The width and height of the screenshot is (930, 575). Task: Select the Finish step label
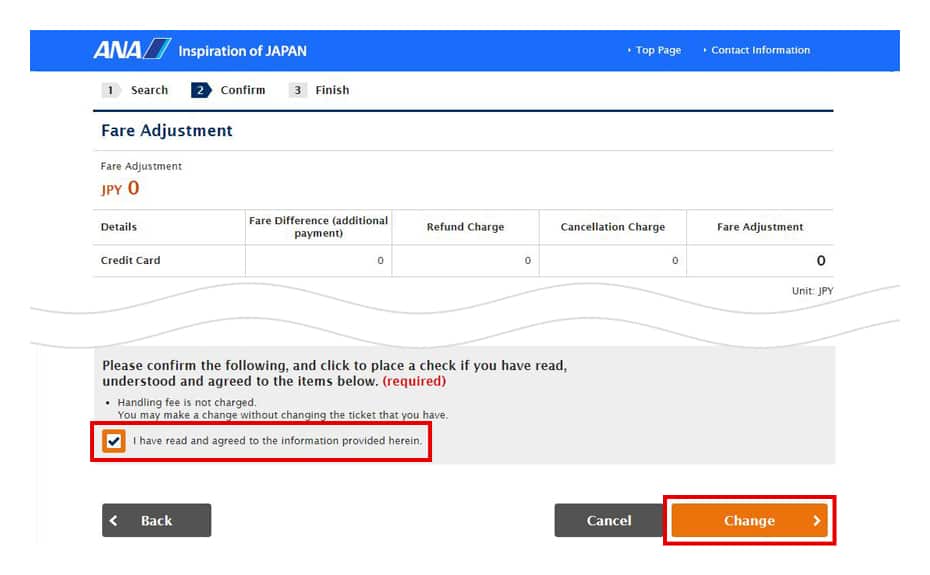tap(332, 90)
